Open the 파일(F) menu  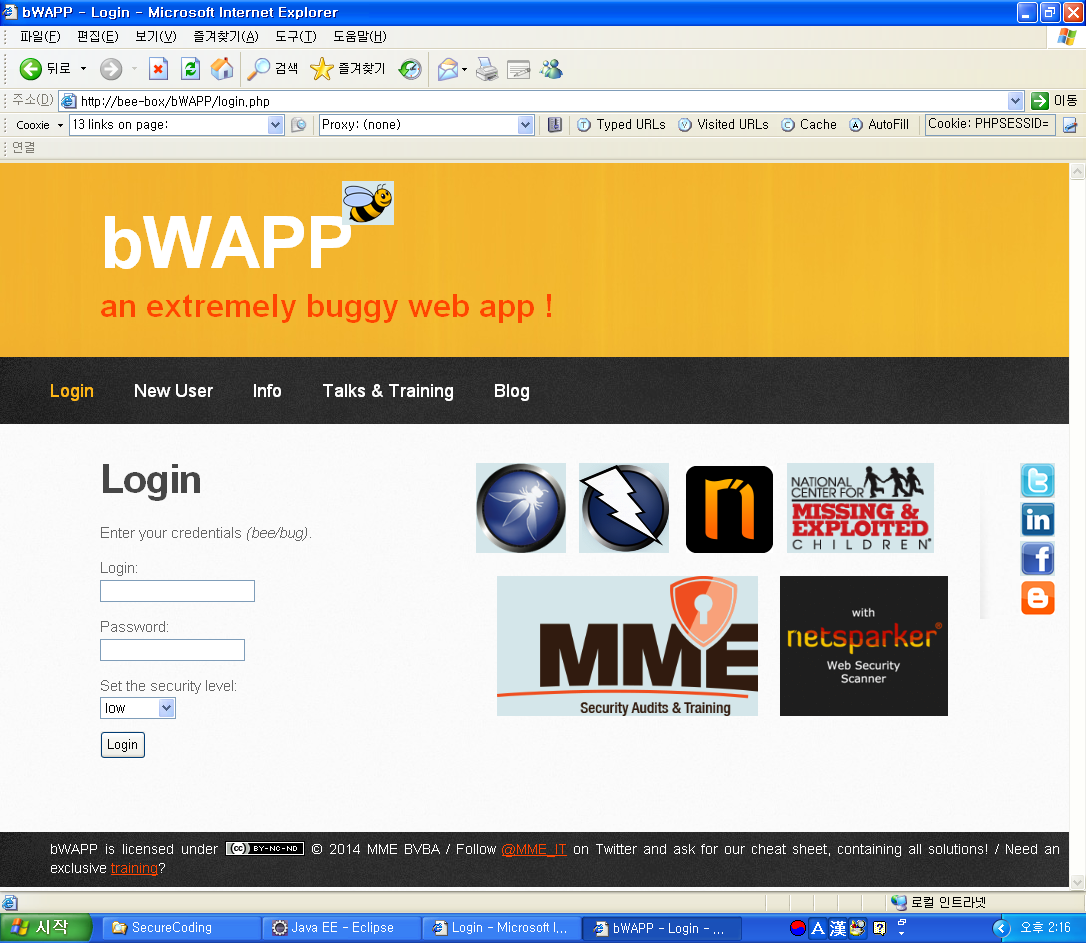click(40, 37)
